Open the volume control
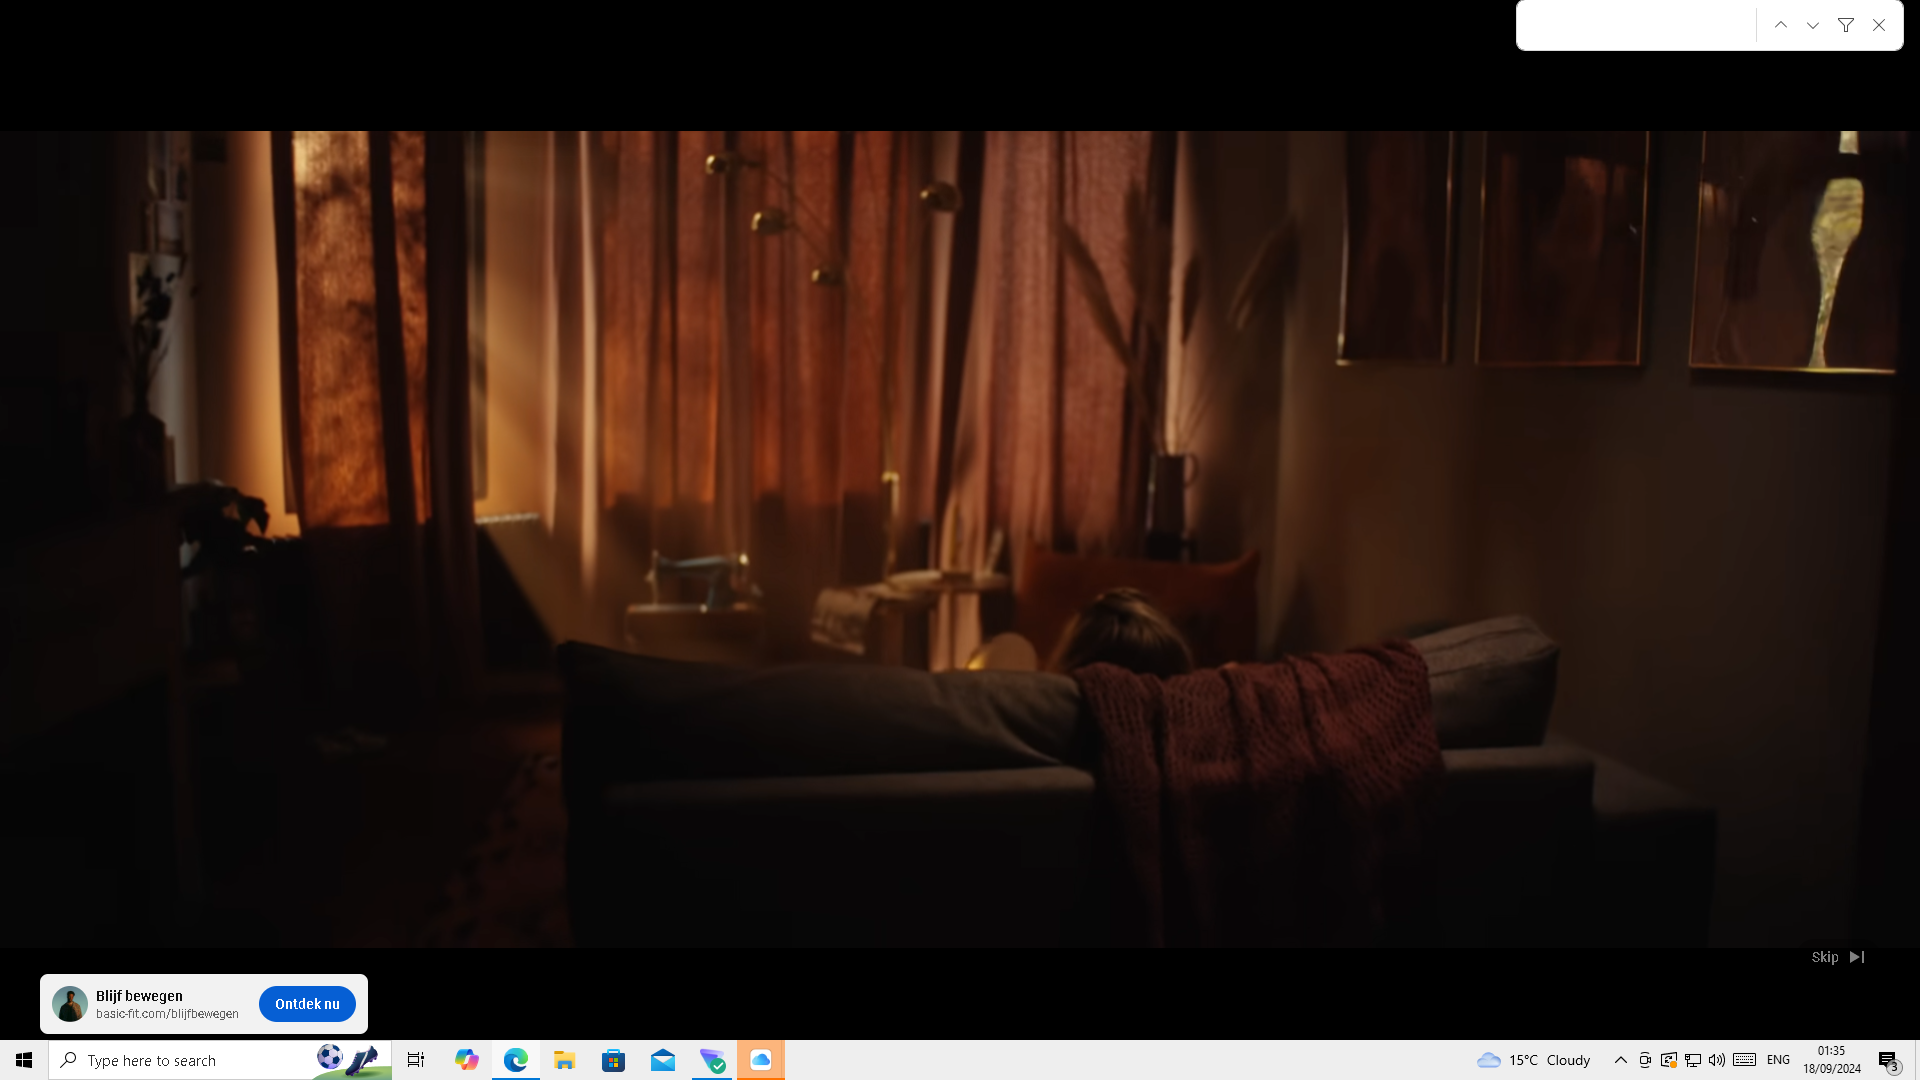The width and height of the screenshot is (1920, 1080). (x=1717, y=1060)
